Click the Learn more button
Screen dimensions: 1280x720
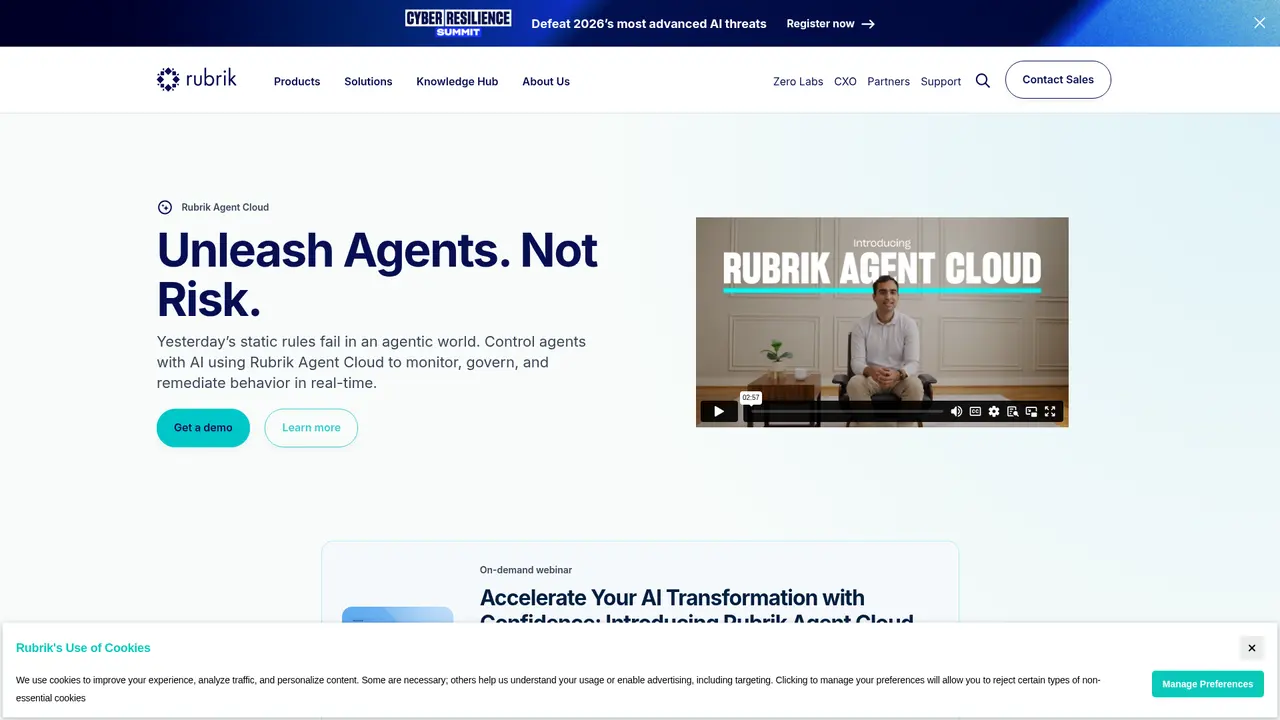[311, 427]
